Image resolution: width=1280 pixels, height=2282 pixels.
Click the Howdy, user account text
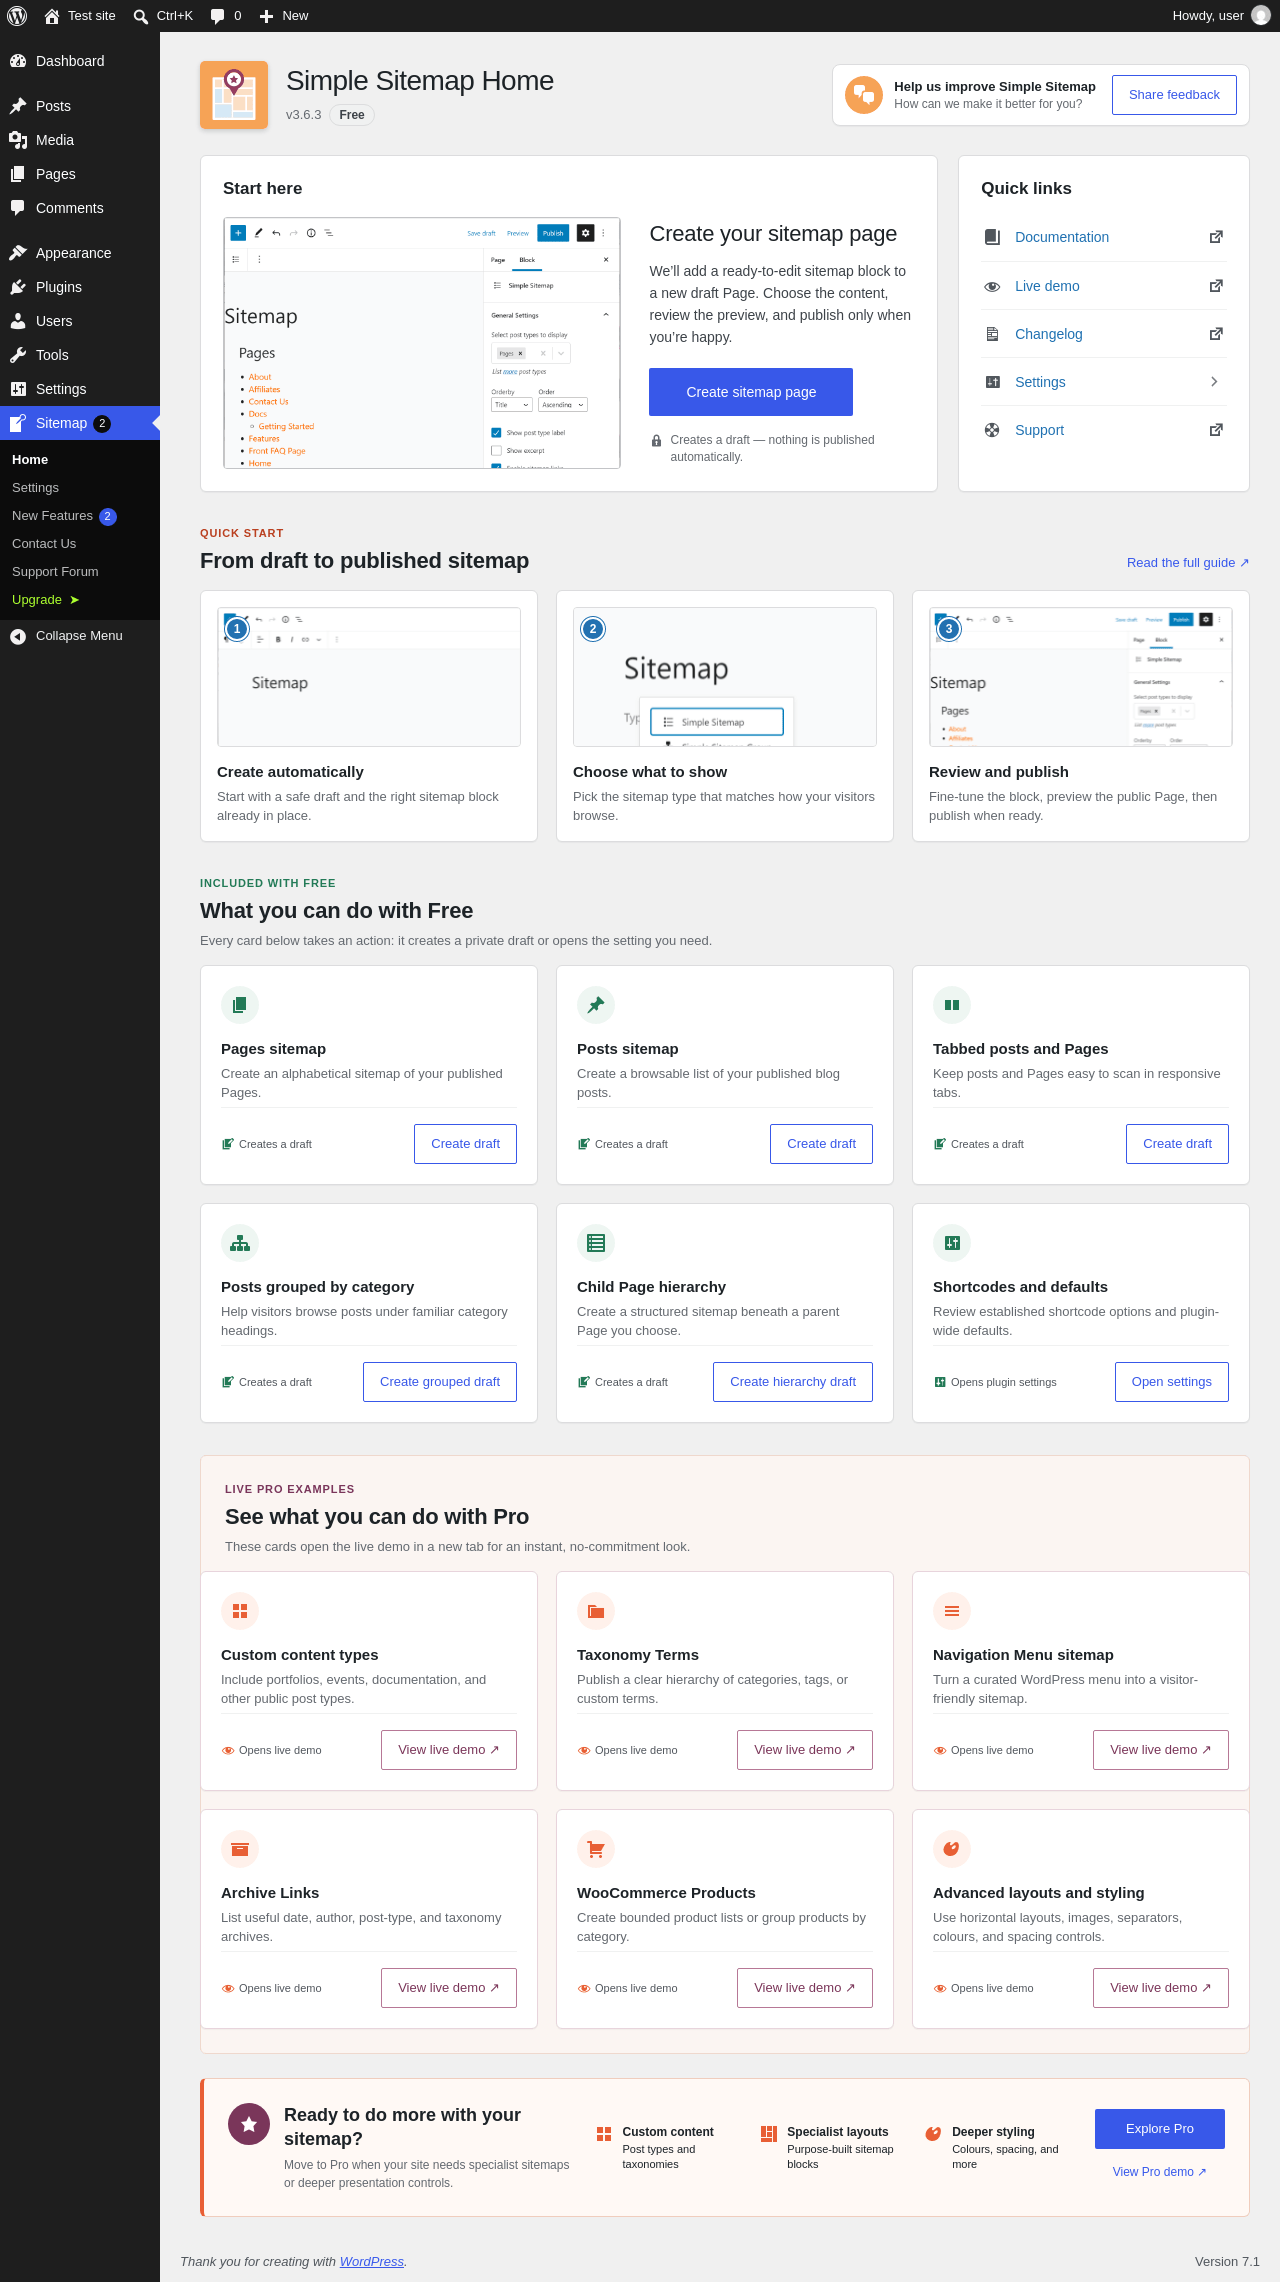coord(1208,16)
